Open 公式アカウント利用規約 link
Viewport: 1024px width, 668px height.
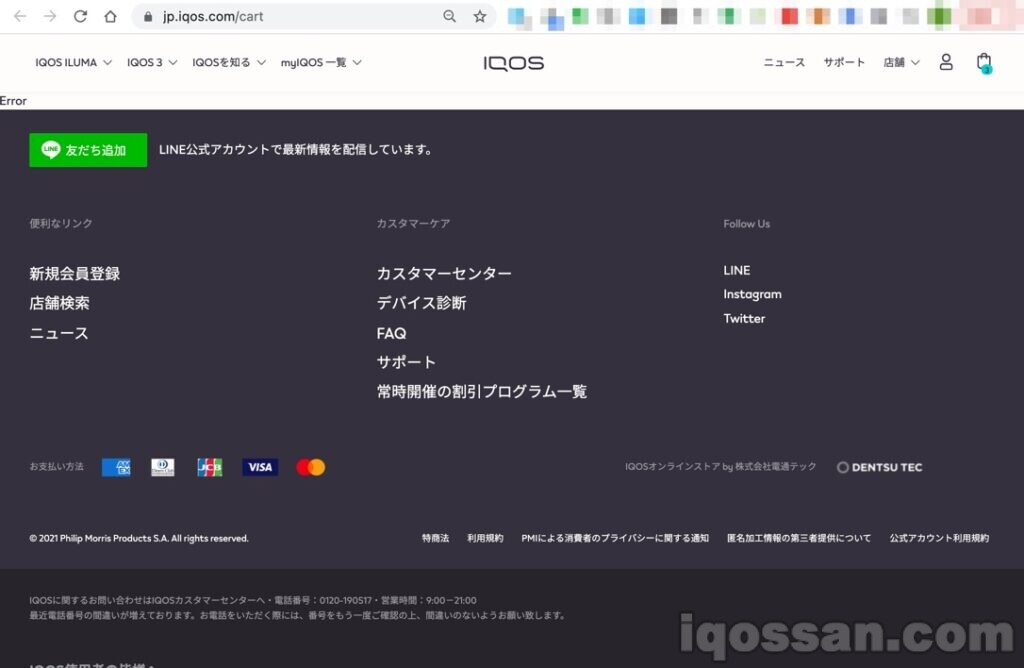coord(939,538)
